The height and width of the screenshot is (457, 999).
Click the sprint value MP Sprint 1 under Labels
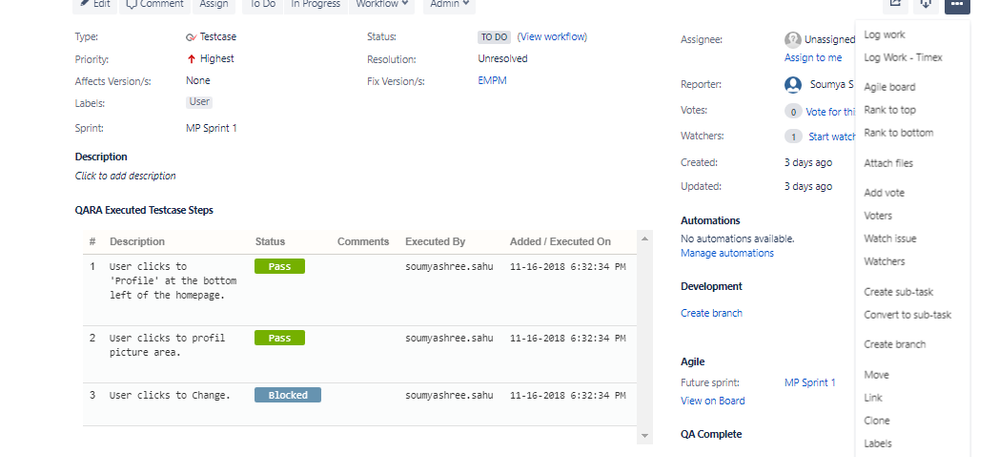[x=212, y=128]
